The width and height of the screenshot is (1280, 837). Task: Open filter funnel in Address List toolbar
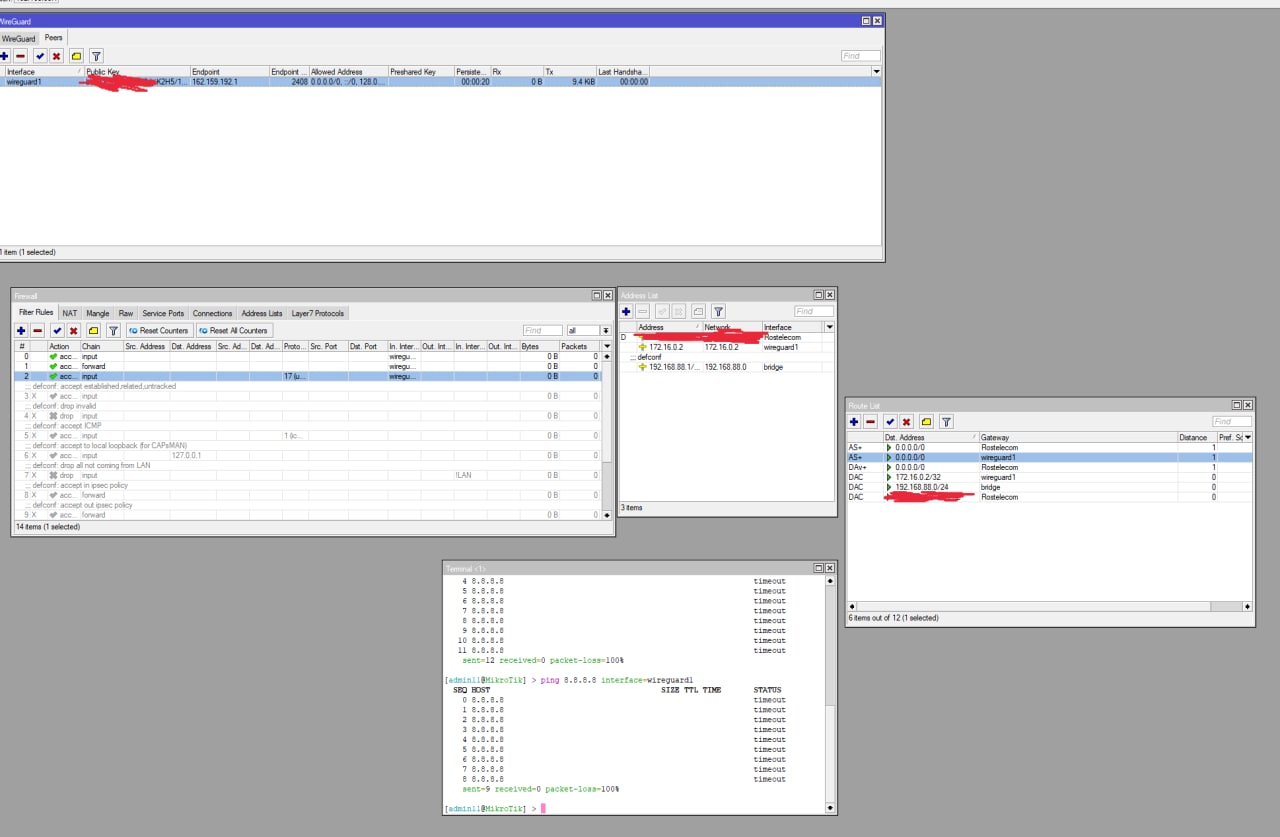click(x=718, y=311)
